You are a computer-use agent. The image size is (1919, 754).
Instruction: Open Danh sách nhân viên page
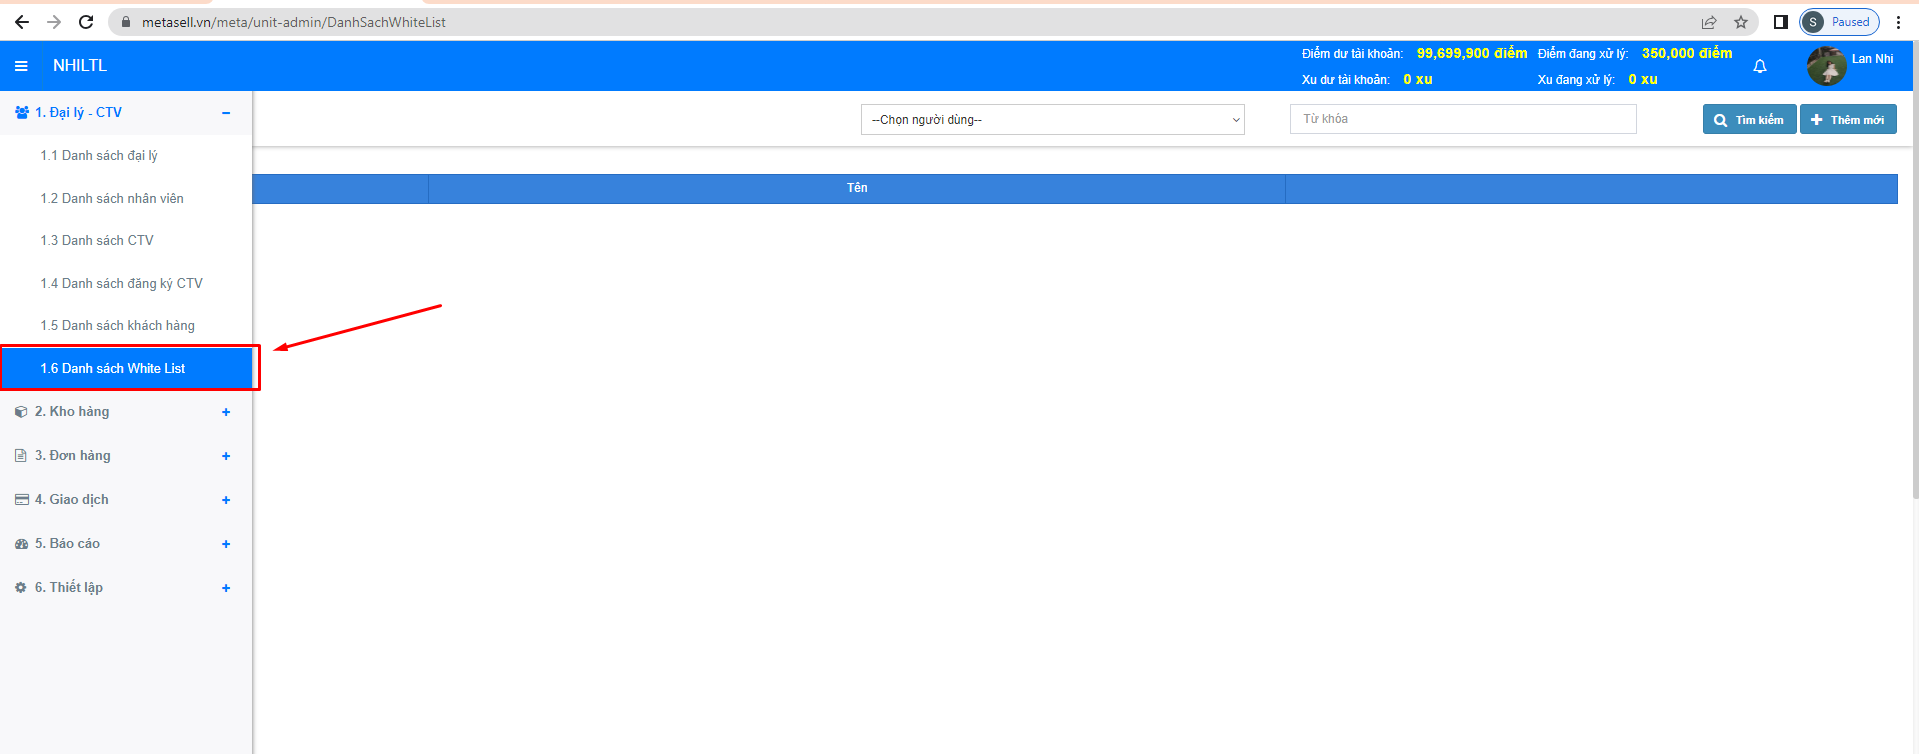[x=112, y=199]
